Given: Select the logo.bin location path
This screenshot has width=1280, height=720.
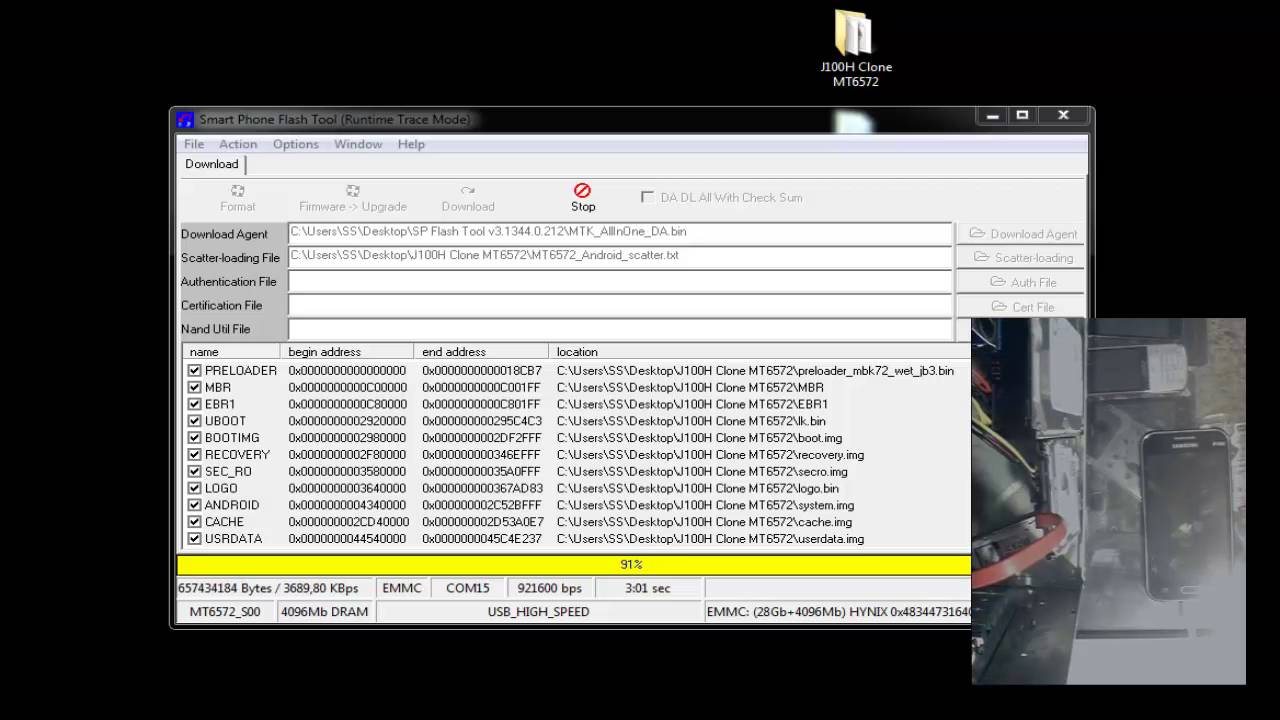Looking at the screenshot, I should pos(698,488).
